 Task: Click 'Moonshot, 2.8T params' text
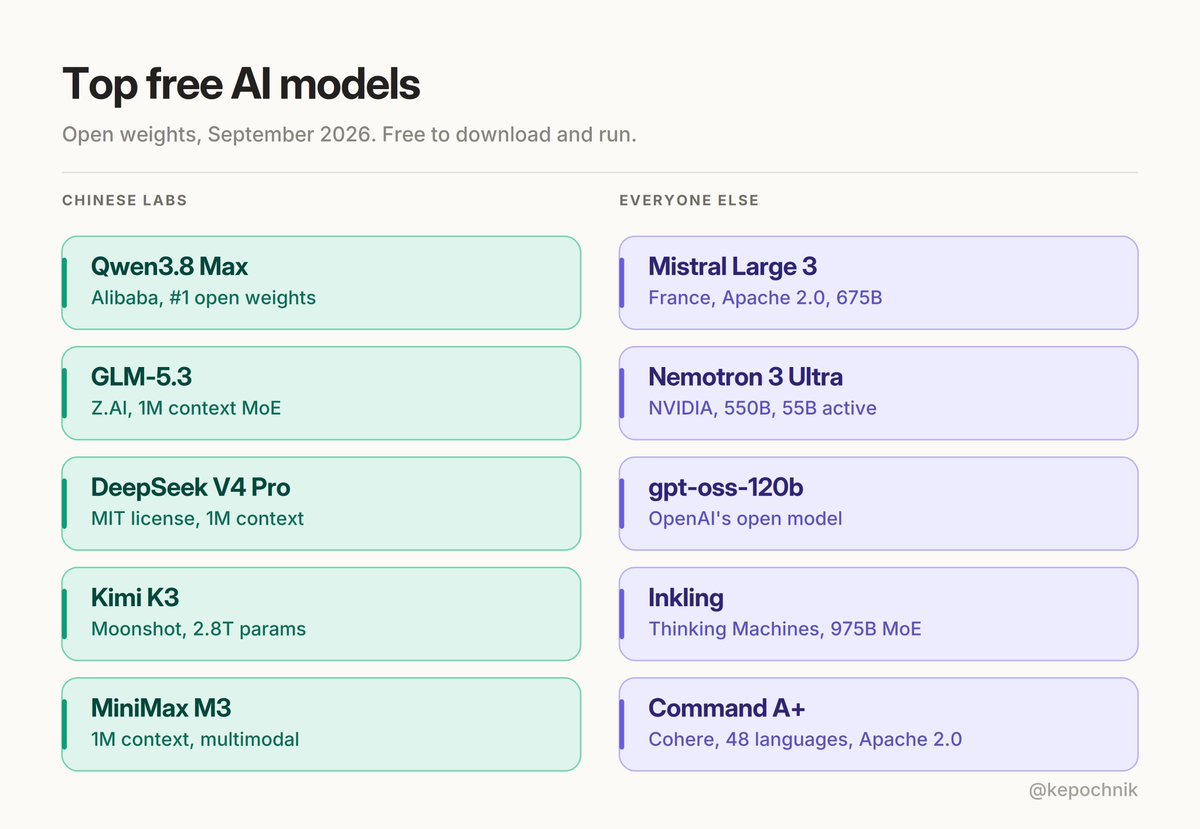pyautogui.click(x=198, y=629)
